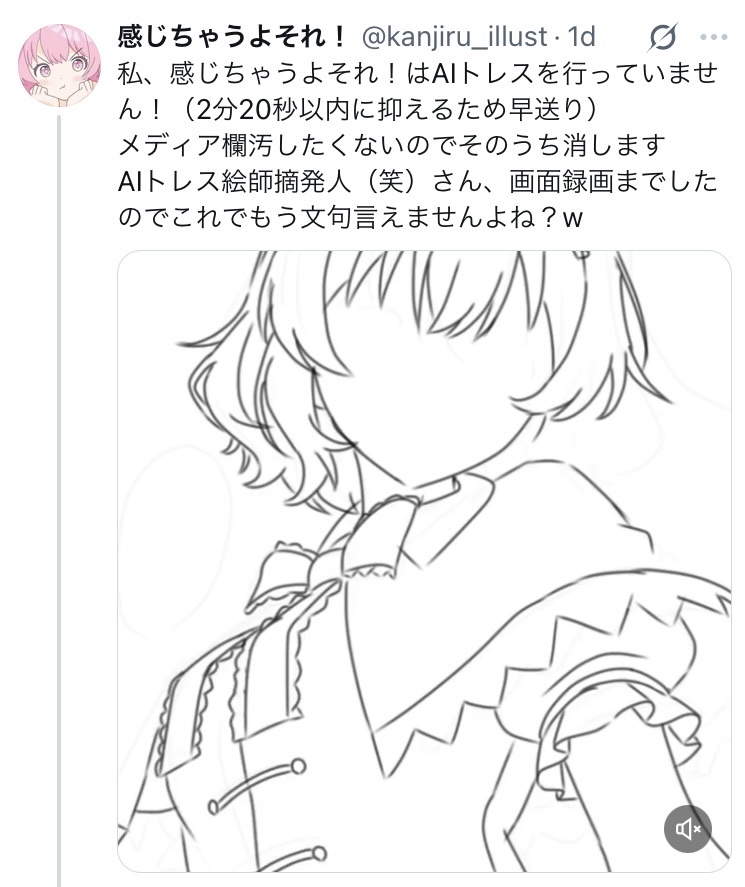
Task: Tap the line mentioning AIトレス絵師摘発人（笑）
Action: pos(417,182)
